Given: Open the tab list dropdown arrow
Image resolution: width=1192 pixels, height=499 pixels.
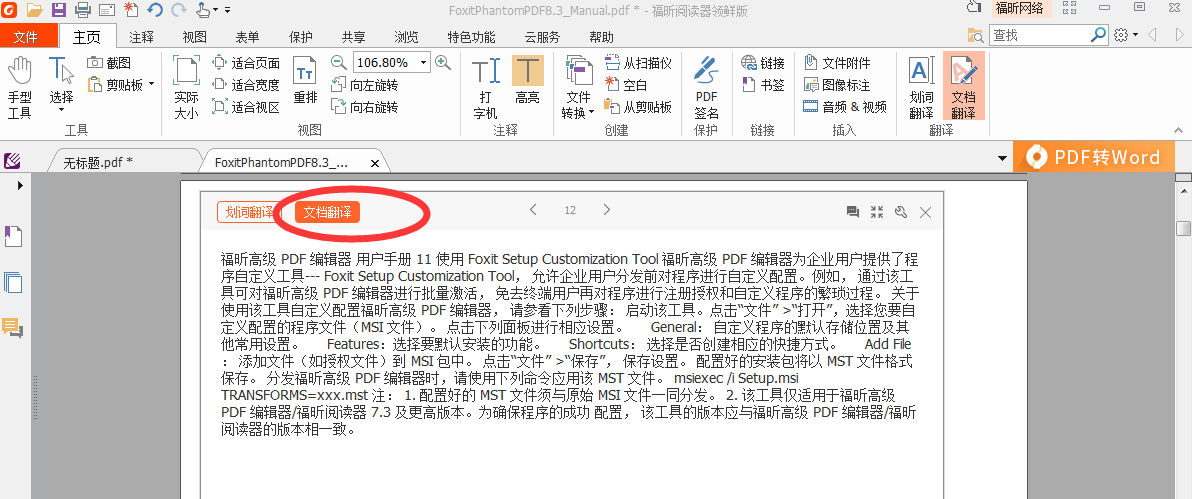Looking at the screenshot, I should (x=1003, y=158).
